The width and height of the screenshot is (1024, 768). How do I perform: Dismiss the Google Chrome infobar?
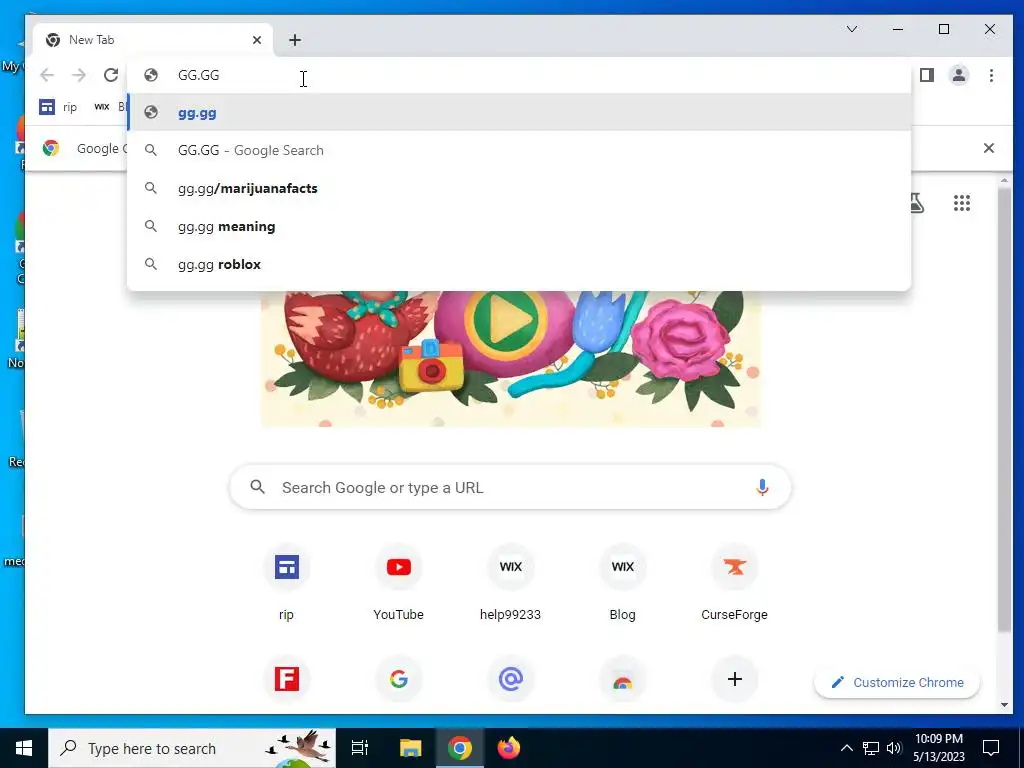(x=989, y=148)
